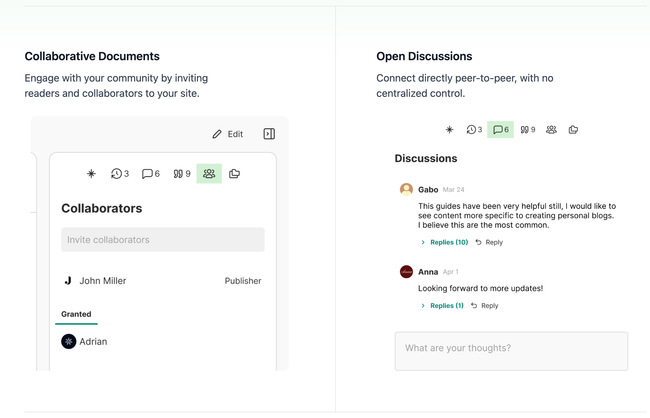The image size is (650, 418).
Task: Click the Invite collaborators input field
Action: pyautogui.click(x=162, y=240)
